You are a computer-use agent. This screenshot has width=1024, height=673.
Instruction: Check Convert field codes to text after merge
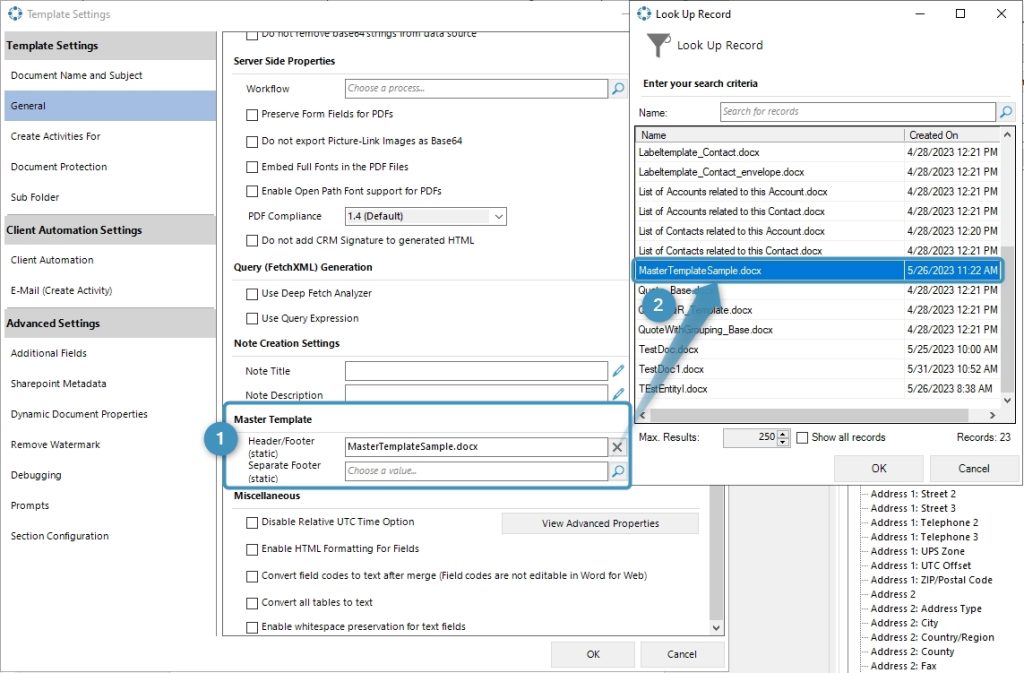coord(252,576)
